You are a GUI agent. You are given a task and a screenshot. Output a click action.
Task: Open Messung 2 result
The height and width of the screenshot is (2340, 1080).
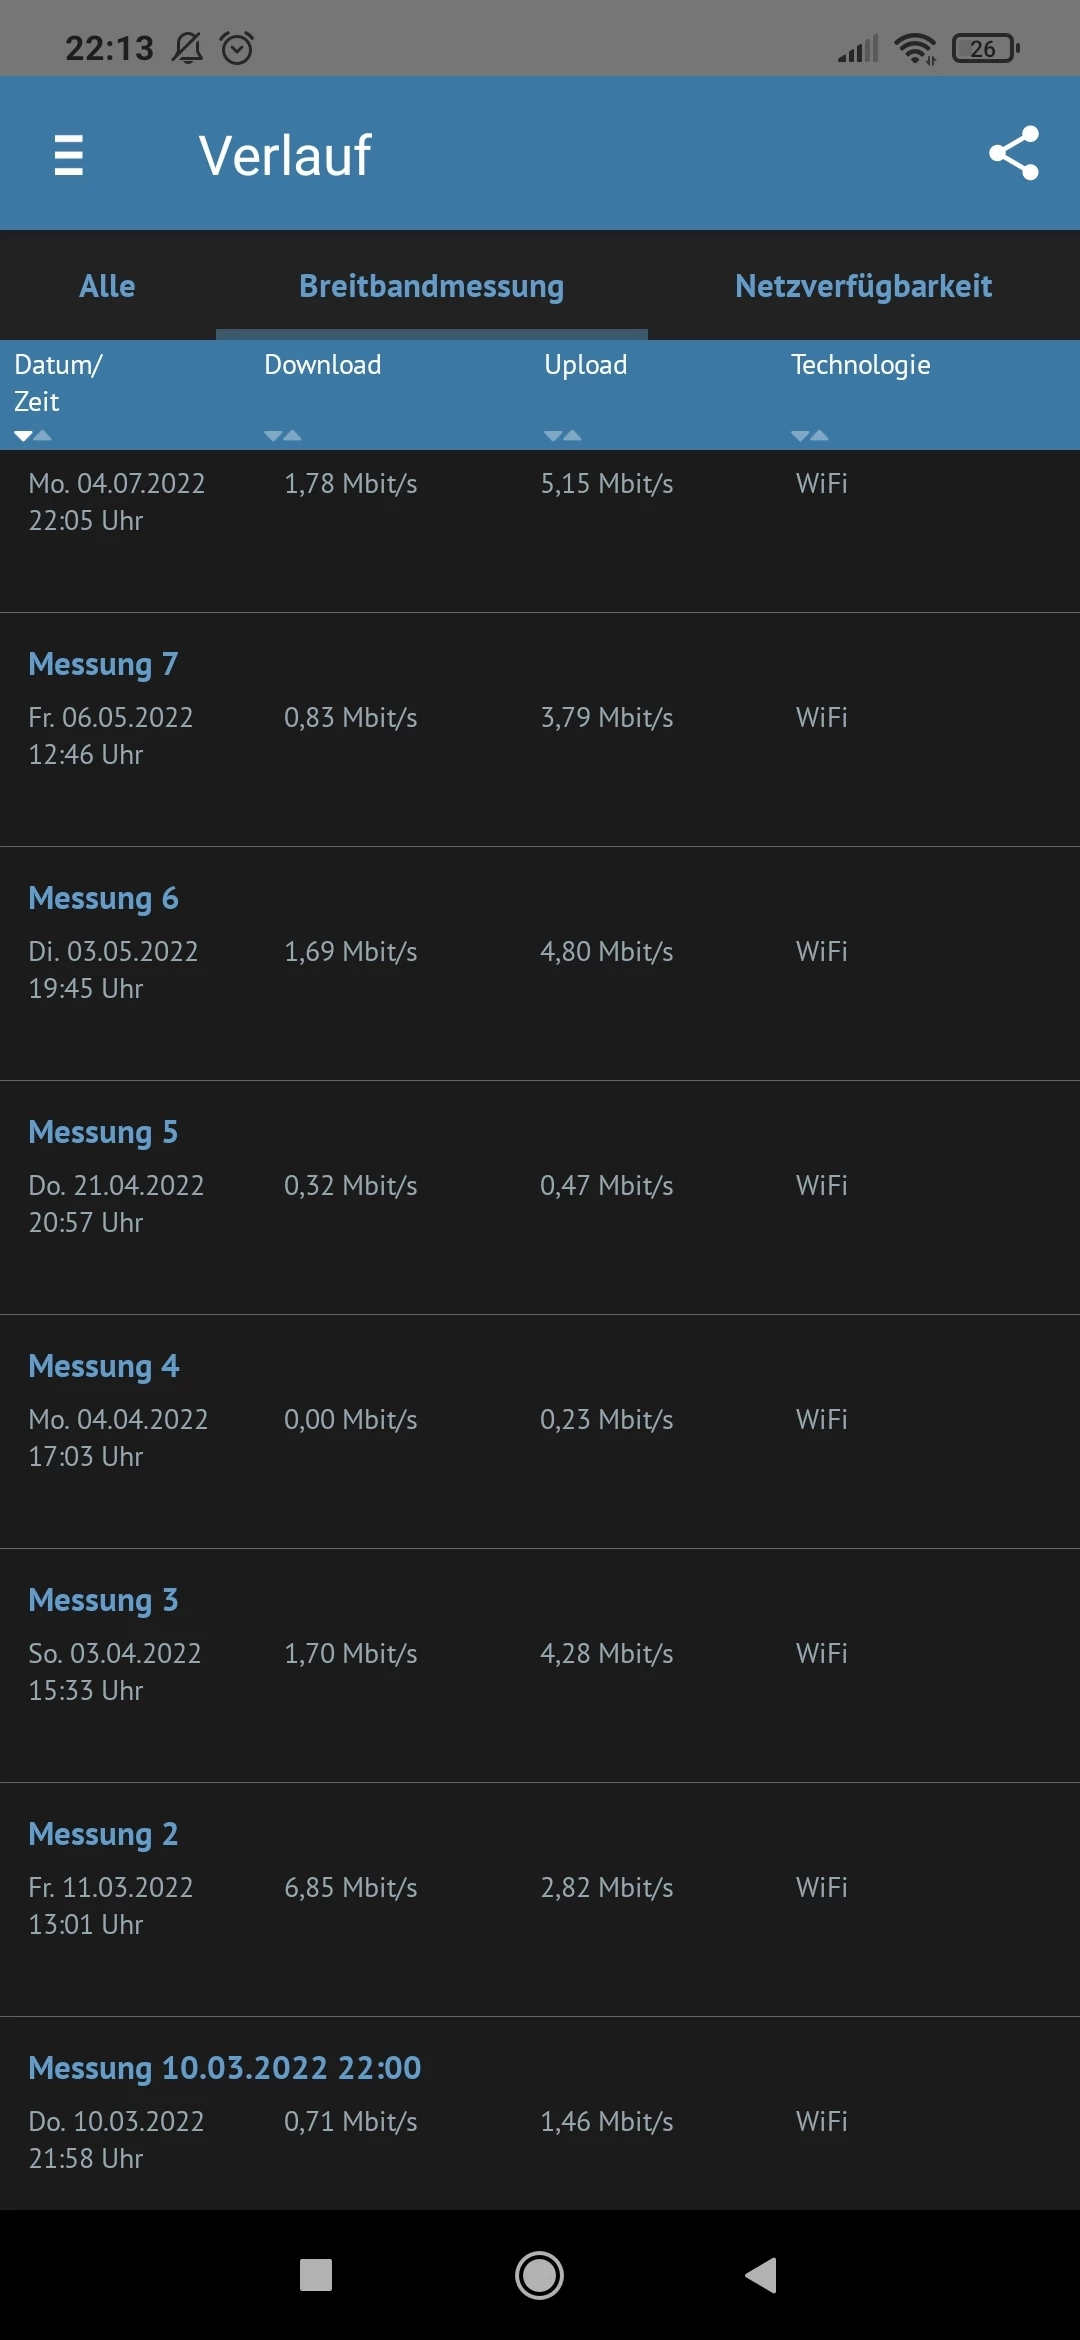point(104,1834)
